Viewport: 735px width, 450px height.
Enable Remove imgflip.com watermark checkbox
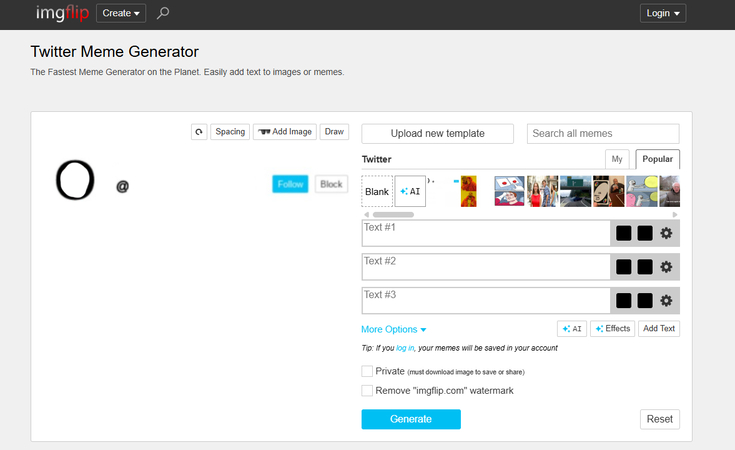(x=367, y=390)
